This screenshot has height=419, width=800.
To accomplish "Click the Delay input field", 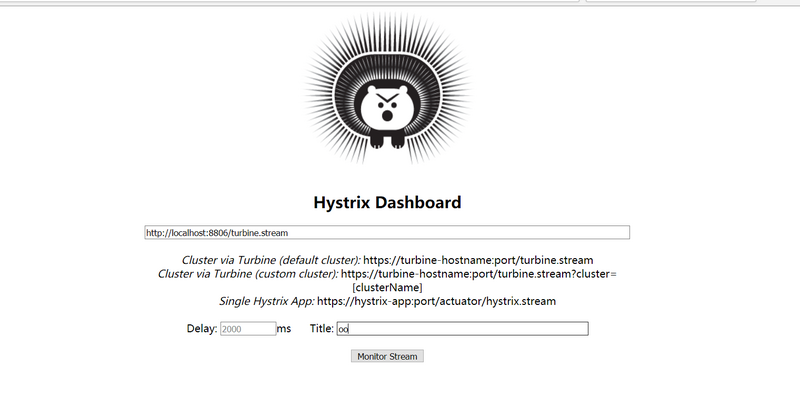I will coord(248,329).
